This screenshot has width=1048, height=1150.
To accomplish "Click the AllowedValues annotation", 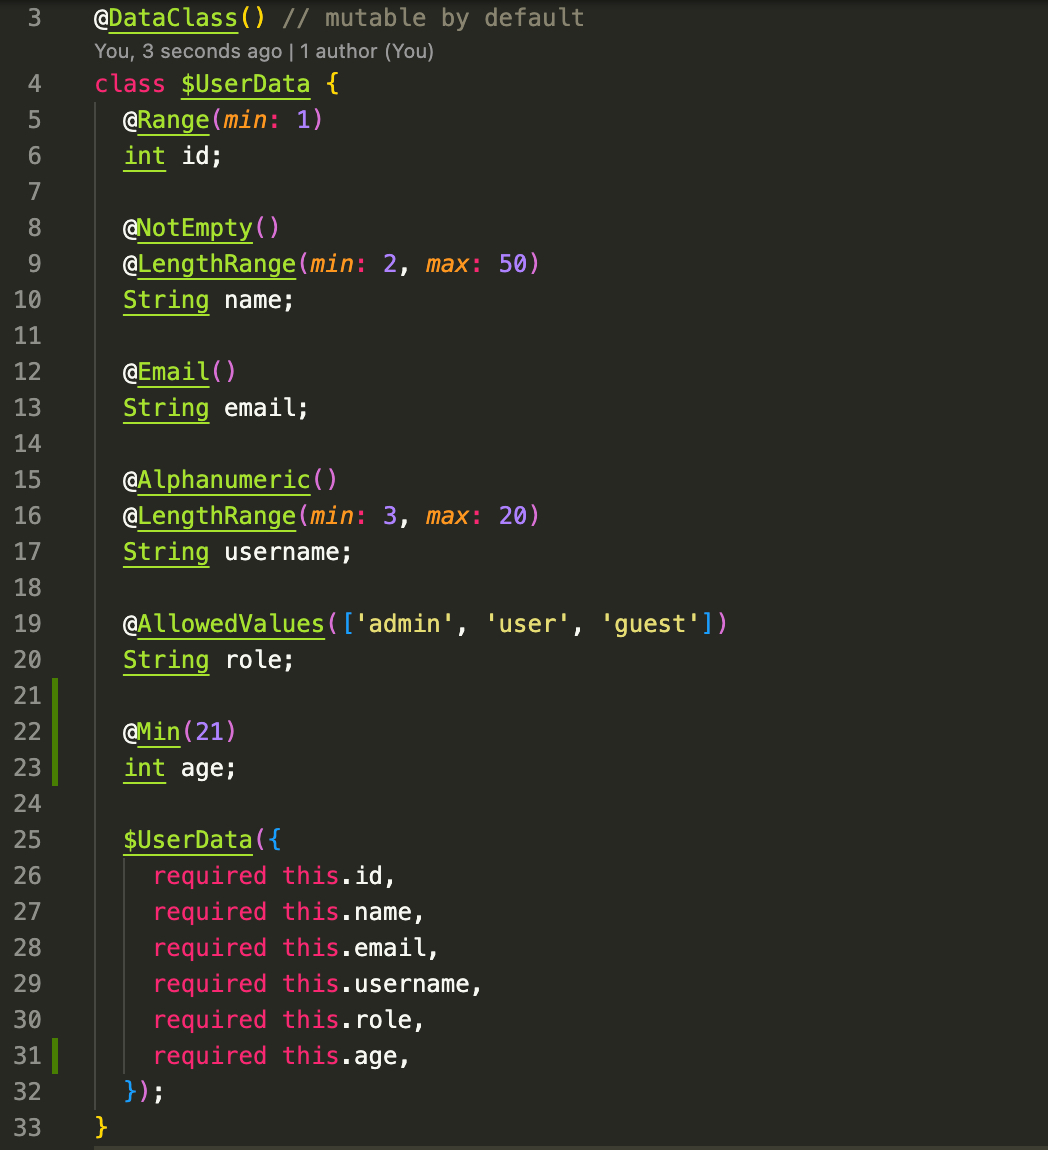I will click(x=231, y=624).
